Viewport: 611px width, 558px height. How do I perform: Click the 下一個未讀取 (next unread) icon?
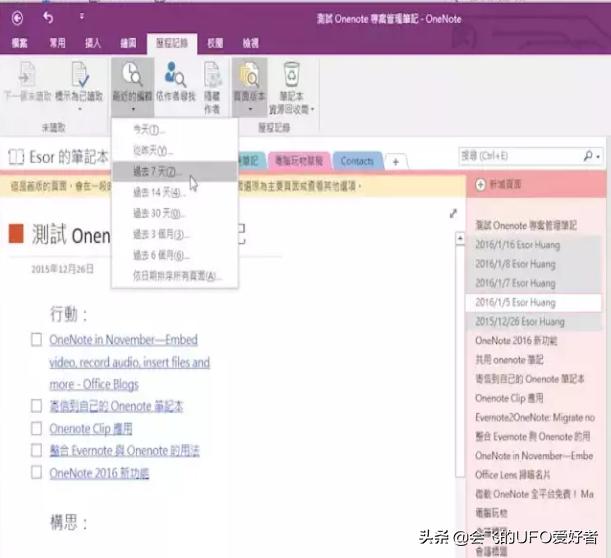(27, 74)
